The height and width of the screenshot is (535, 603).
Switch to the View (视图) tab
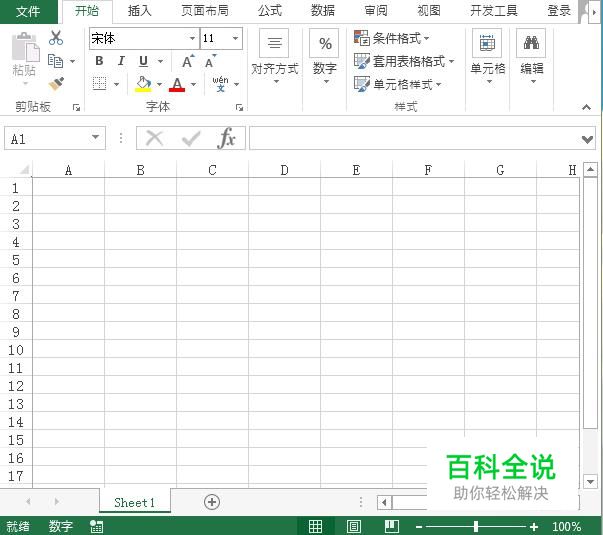(x=429, y=11)
